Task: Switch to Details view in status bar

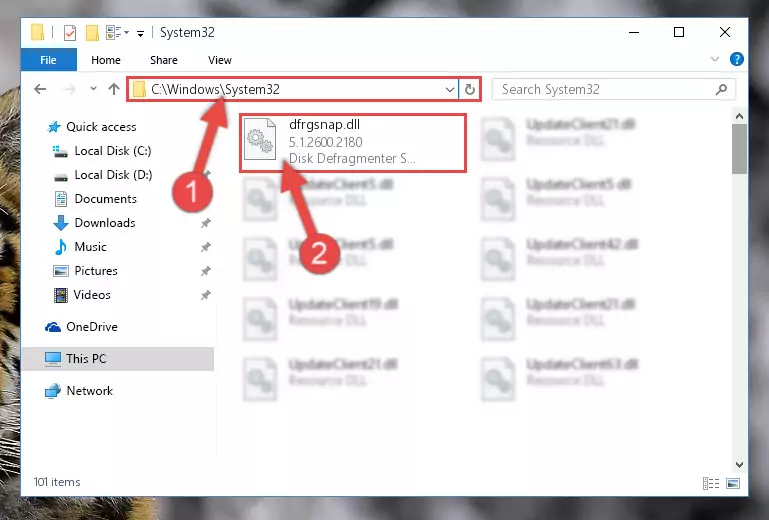Action: point(711,484)
